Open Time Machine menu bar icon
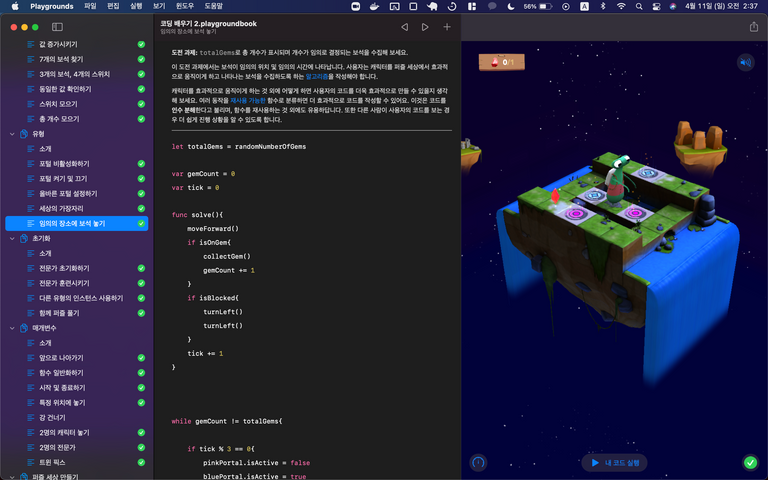 coord(452,6)
